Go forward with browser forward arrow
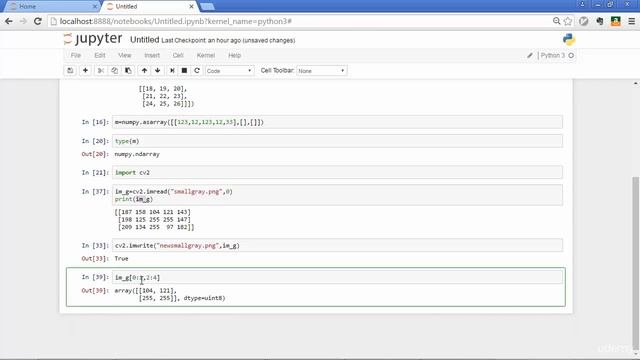The image size is (640, 360). 23,21
